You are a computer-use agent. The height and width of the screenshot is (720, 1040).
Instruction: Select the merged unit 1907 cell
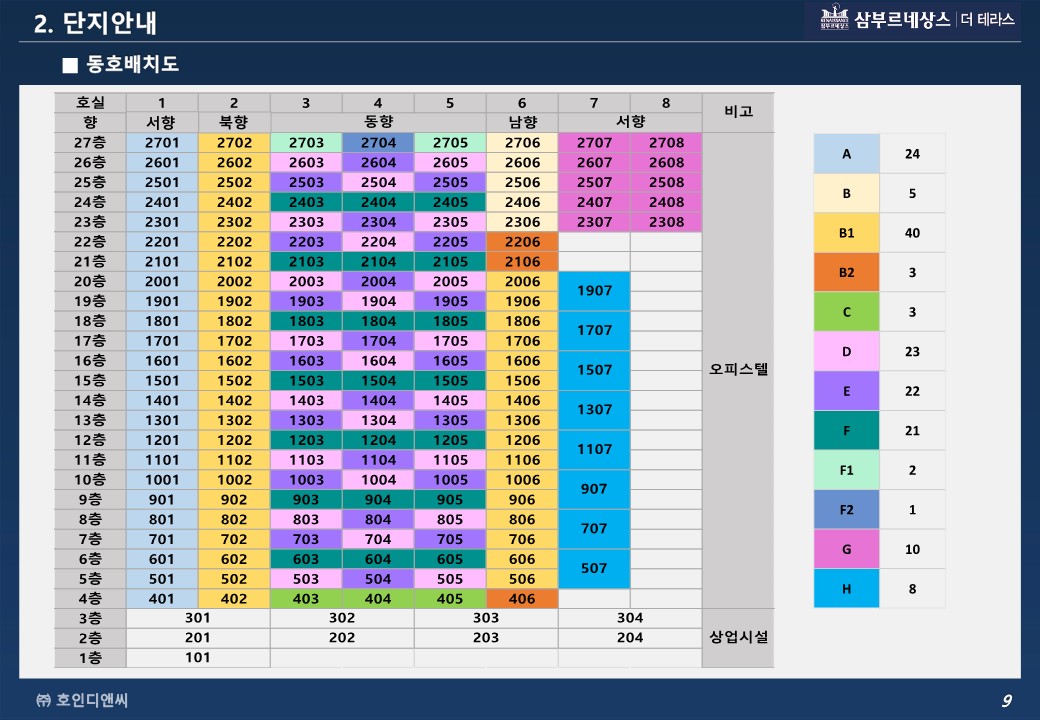point(594,291)
